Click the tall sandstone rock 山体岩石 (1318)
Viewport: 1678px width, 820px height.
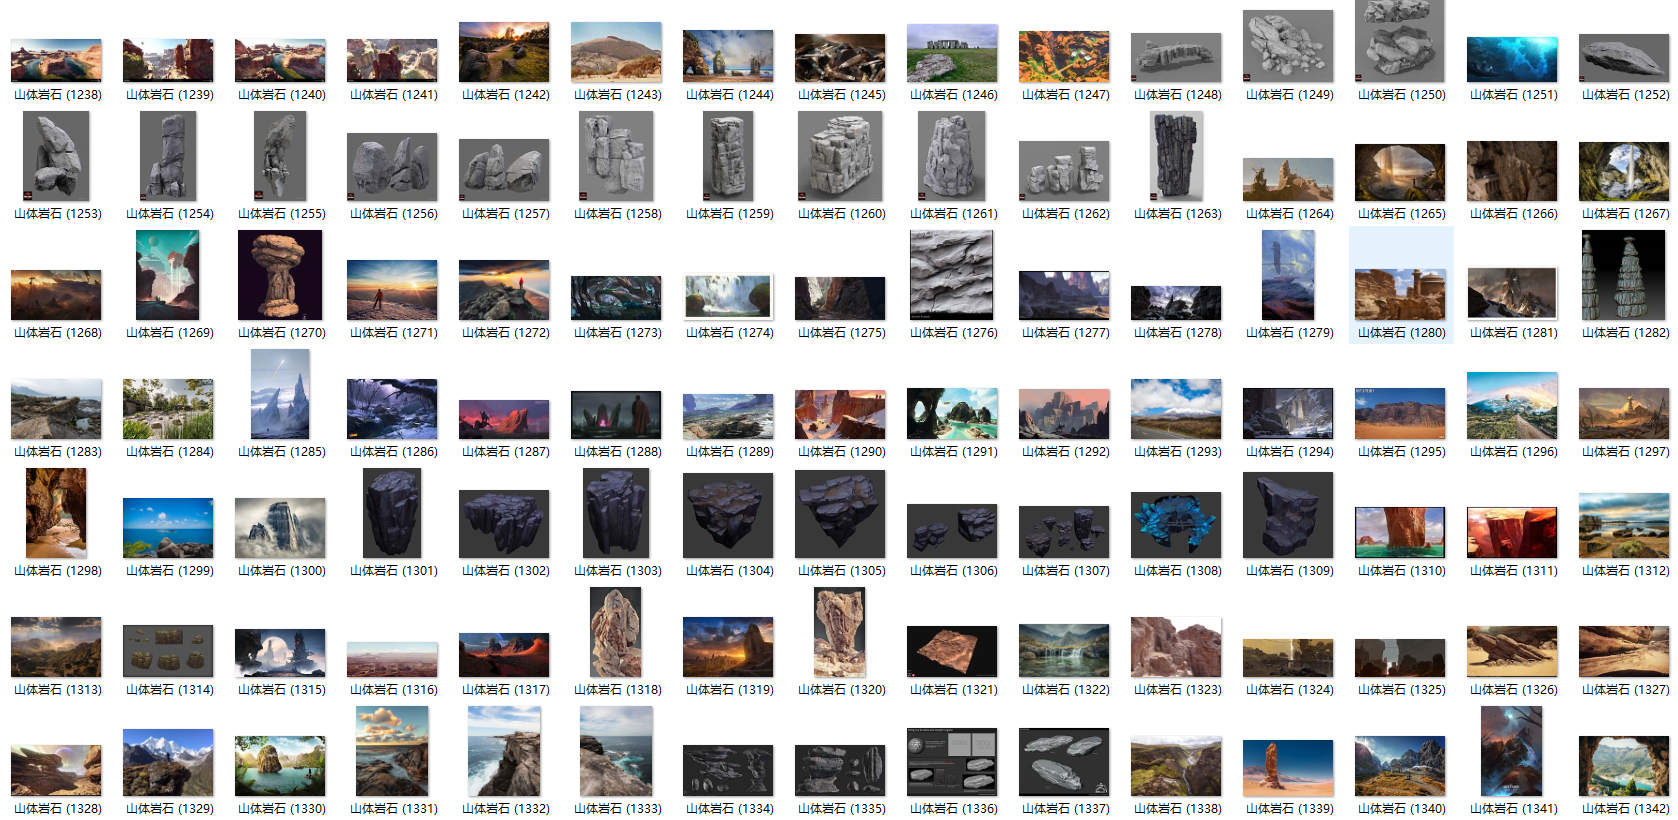pyautogui.click(x=616, y=632)
